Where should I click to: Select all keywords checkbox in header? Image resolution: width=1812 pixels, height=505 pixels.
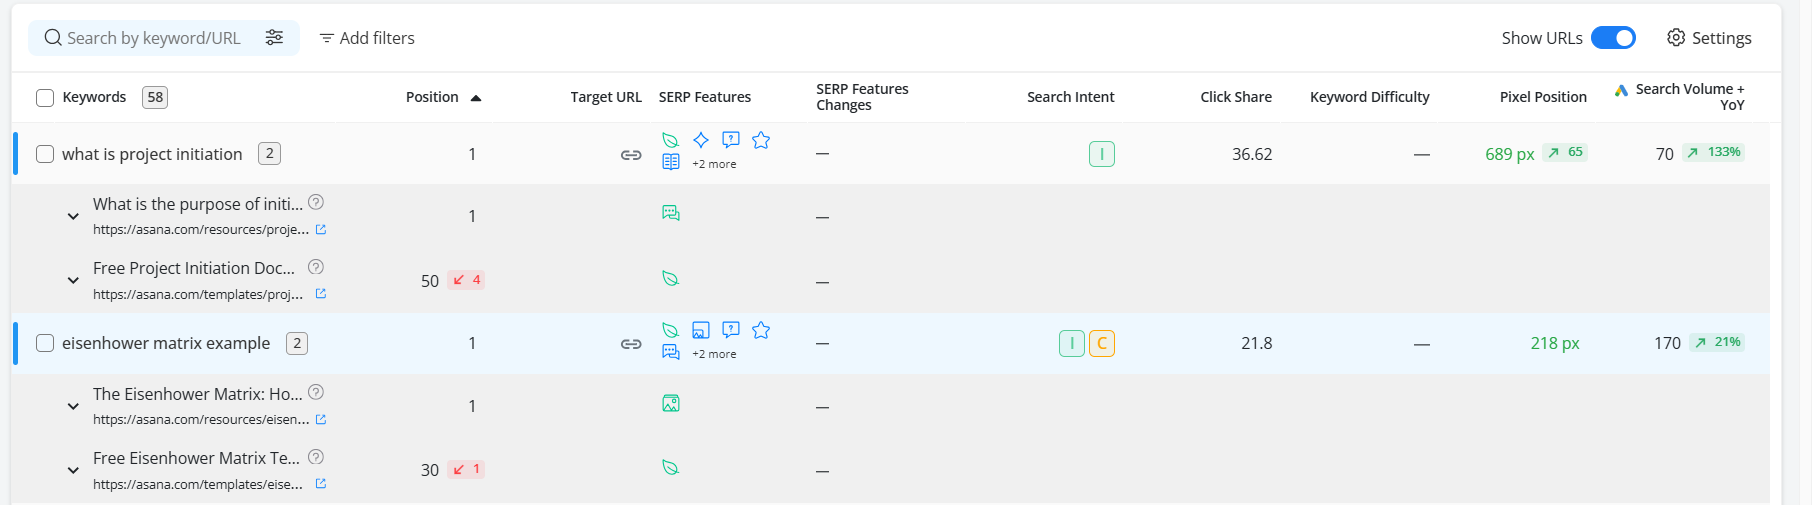(45, 98)
